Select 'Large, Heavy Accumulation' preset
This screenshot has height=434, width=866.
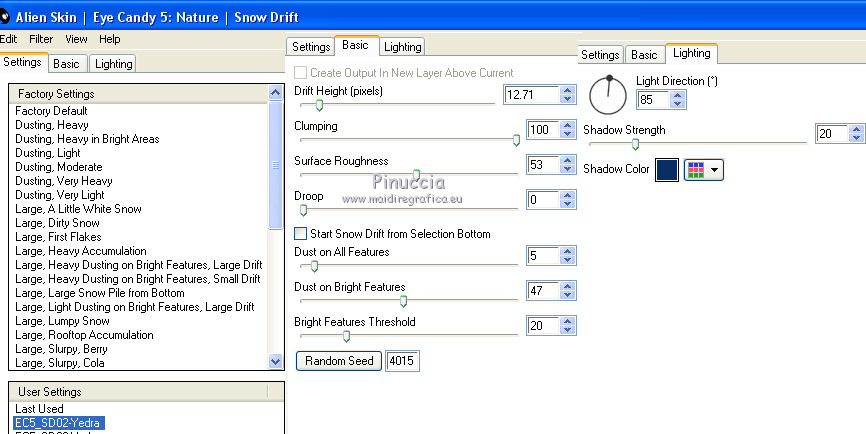(81, 251)
